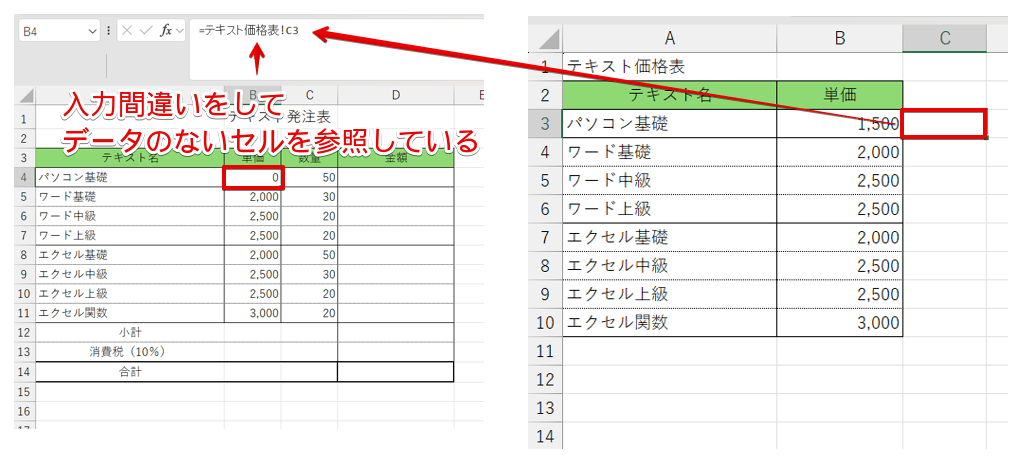Click the Name Box showing B4
Image resolution: width=1017 pixels, height=471 pixels.
pyautogui.click(x=58, y=30)
